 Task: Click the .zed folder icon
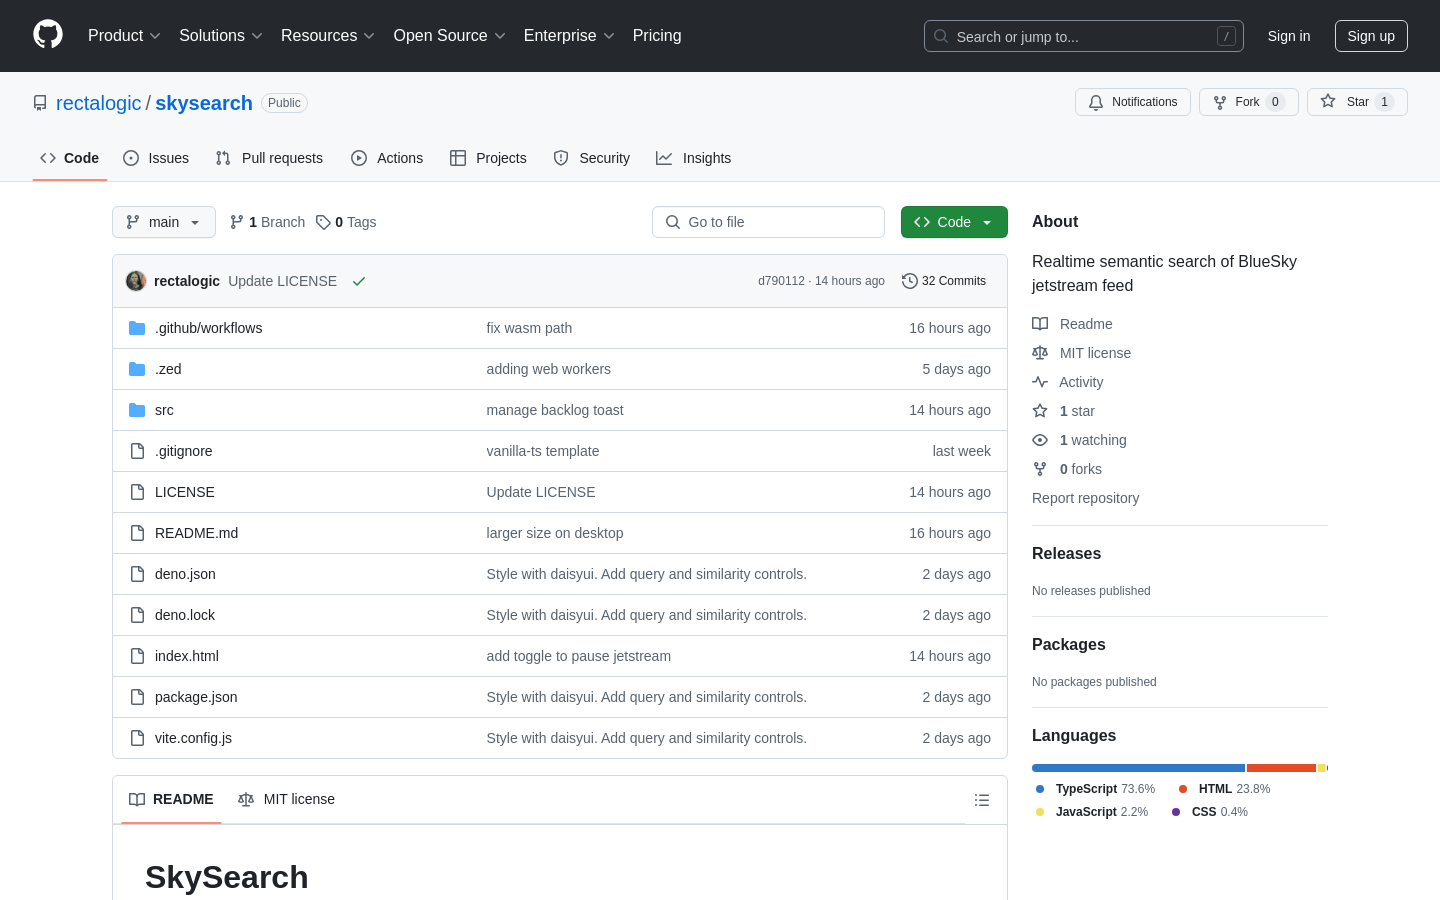(x=137, y=369)
